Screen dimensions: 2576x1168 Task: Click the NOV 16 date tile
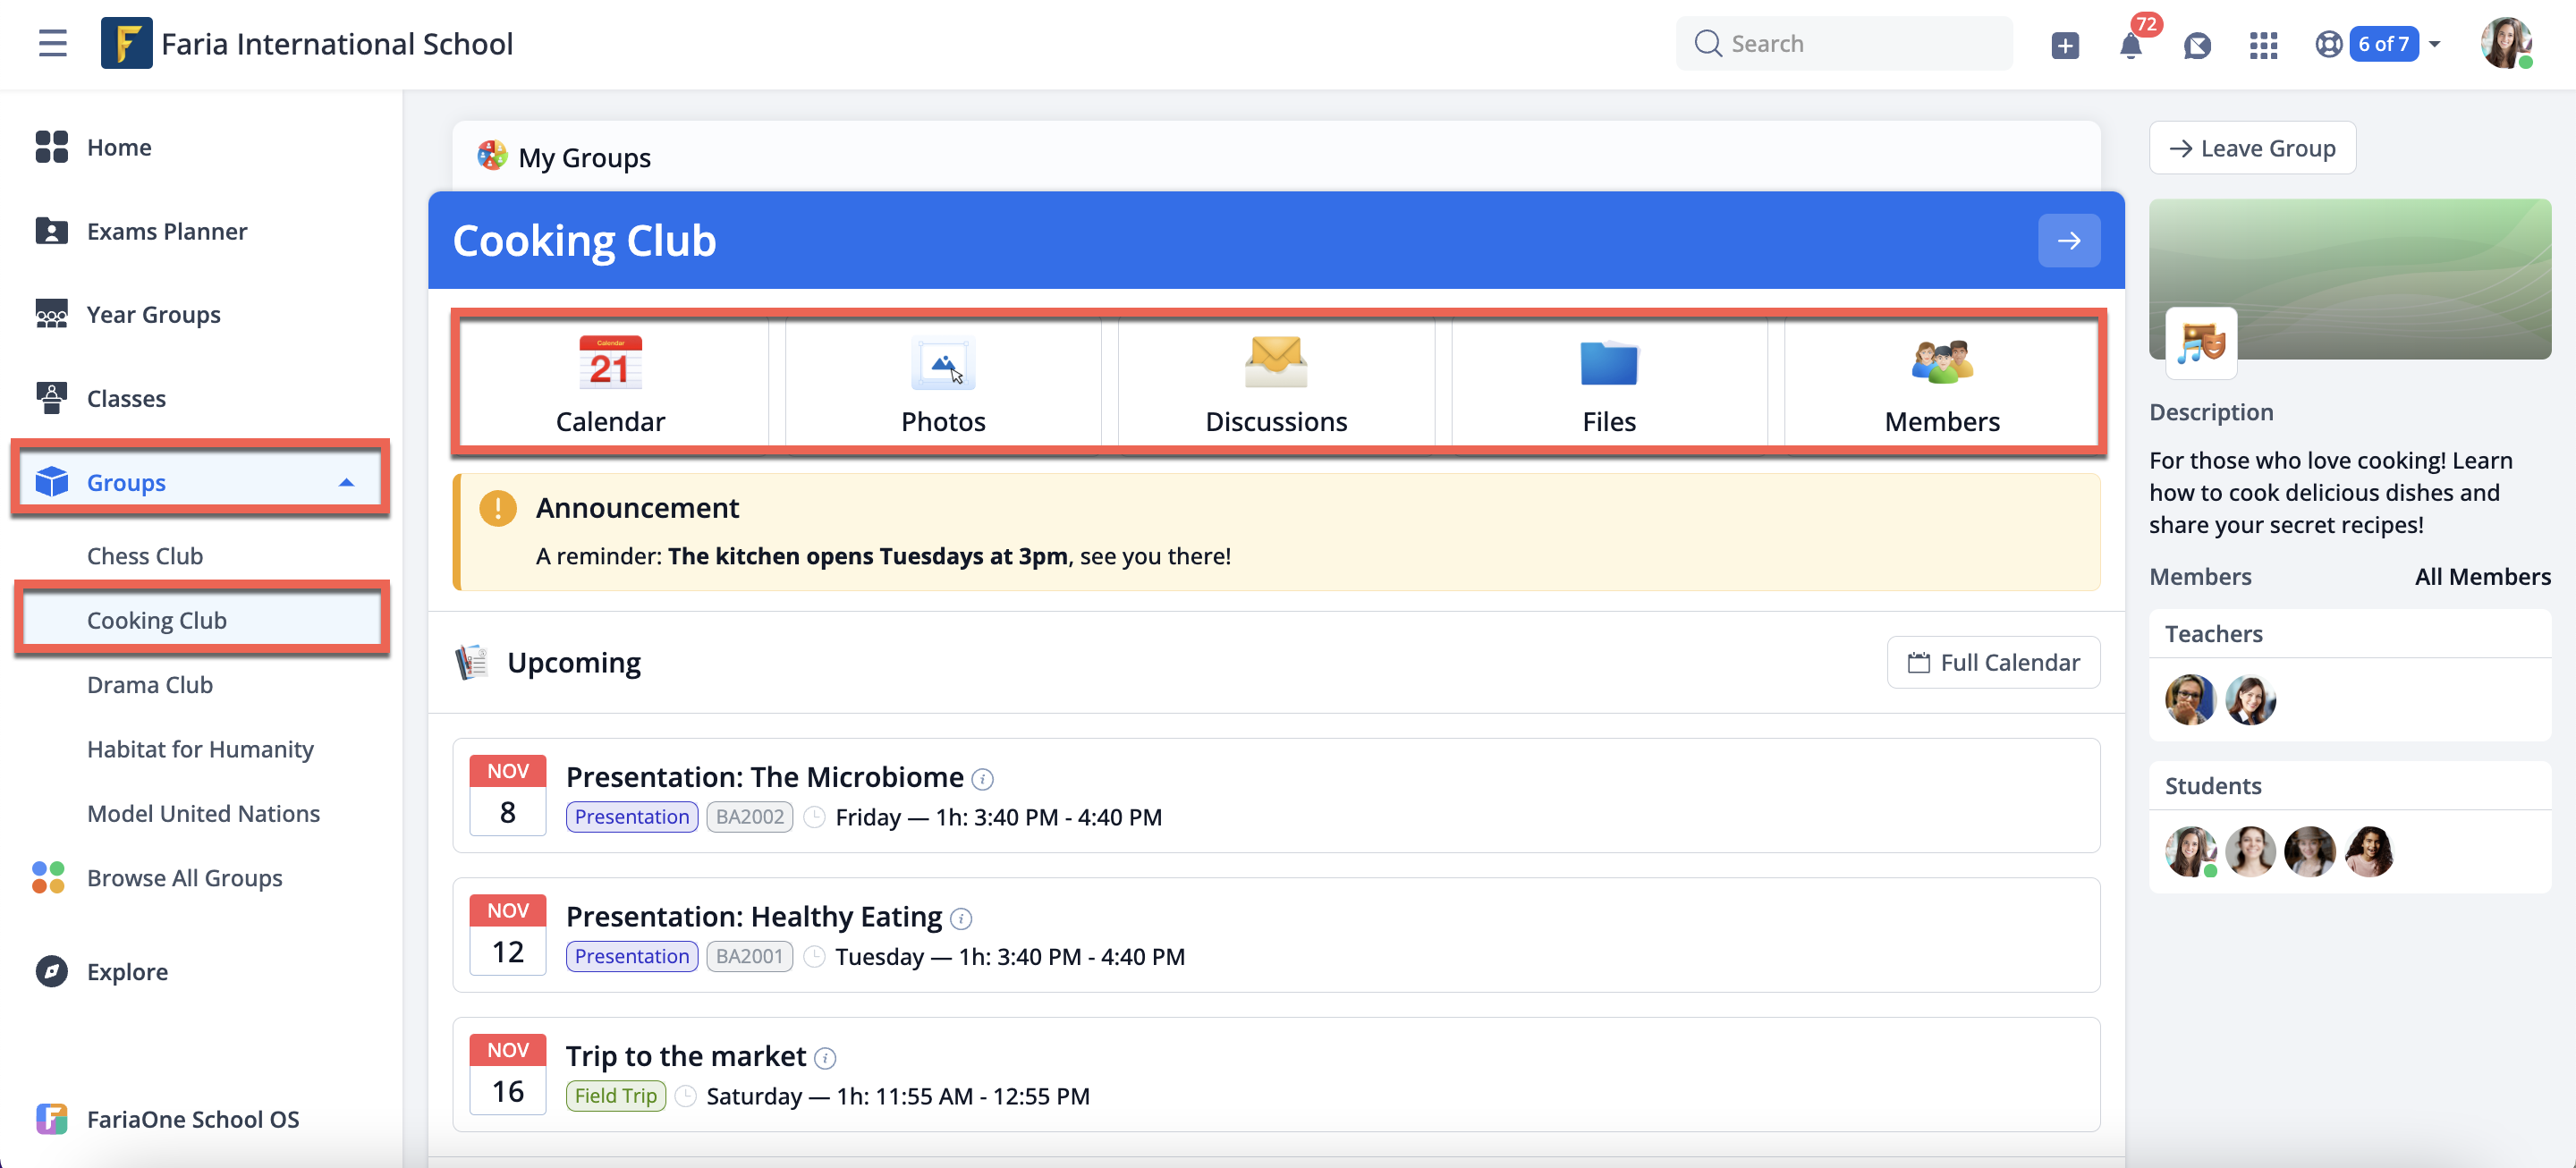[508, 1074]
